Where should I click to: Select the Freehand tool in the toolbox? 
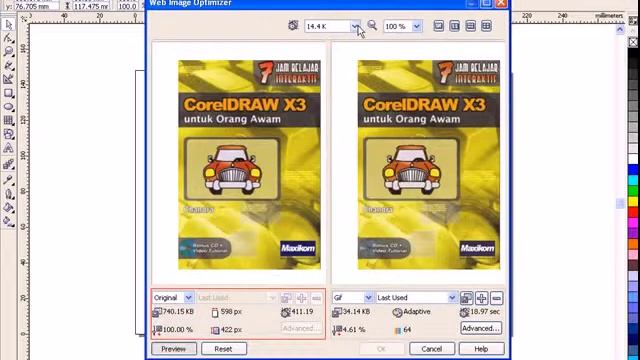click(8, 65)
